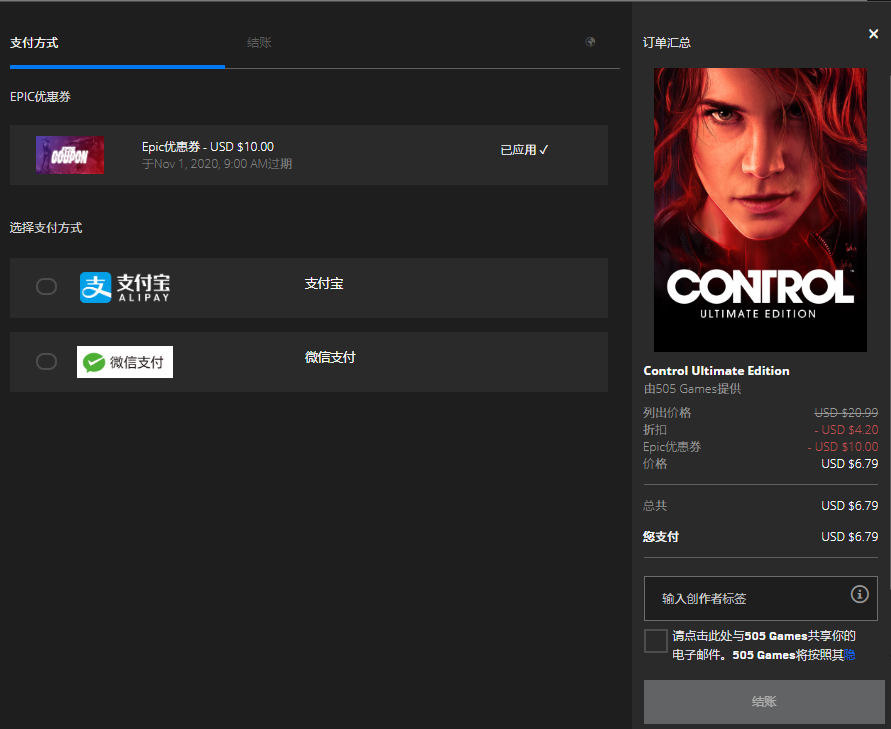Check the share email with 505 Games box

tap(656, 640)
